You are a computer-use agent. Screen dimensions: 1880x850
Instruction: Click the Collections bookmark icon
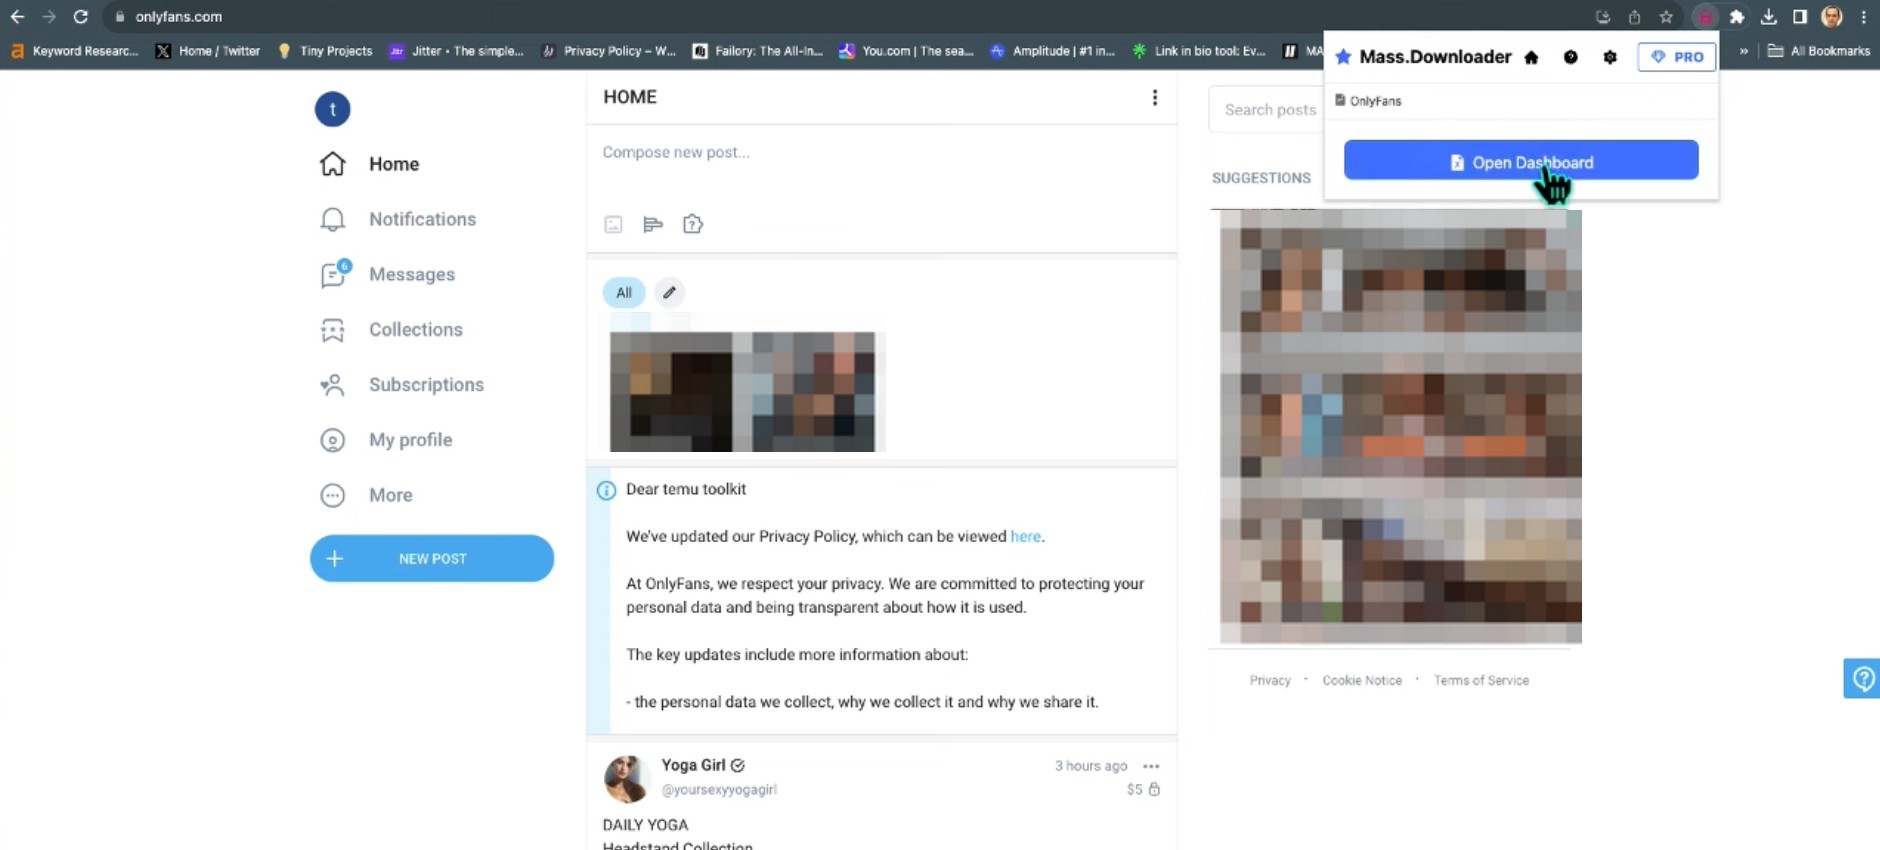333,329
